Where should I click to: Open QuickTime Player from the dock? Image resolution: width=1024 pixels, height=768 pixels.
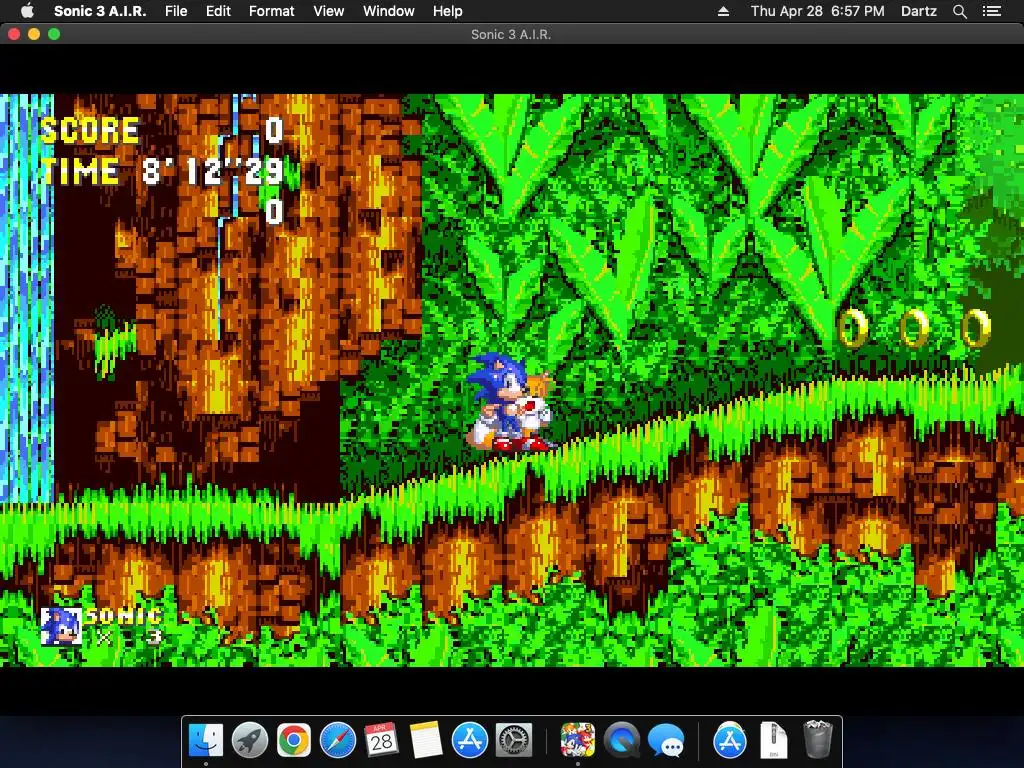(x=622, y=740)
